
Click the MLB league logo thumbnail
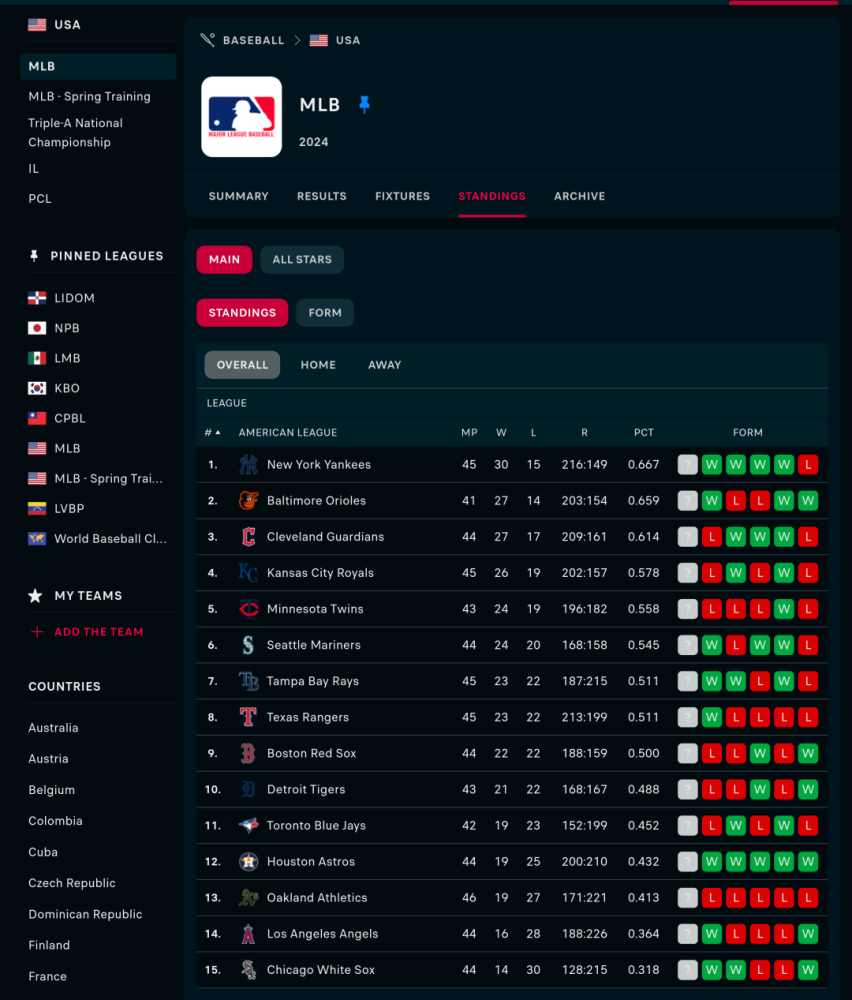[242, 117]
